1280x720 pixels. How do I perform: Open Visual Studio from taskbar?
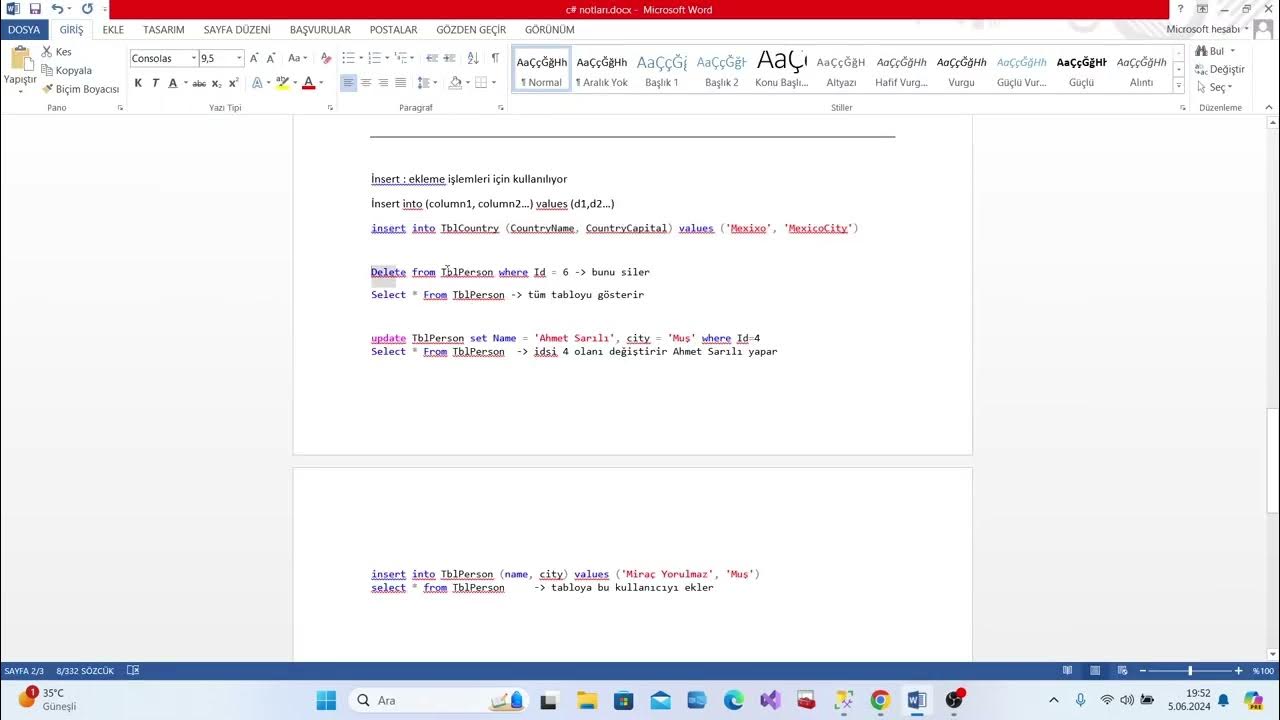[x=770, y=700]
